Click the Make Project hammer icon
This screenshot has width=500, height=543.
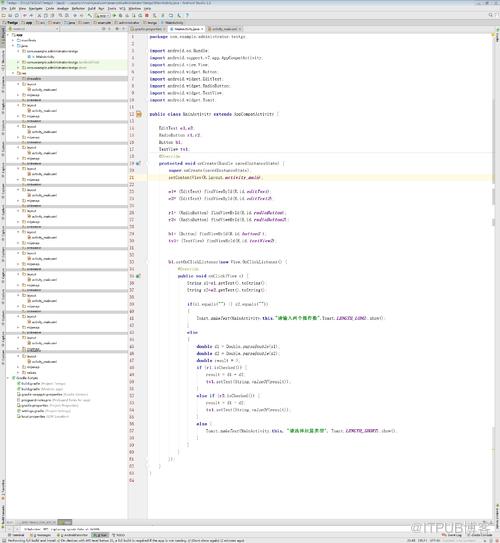click(x=90, y=16)
